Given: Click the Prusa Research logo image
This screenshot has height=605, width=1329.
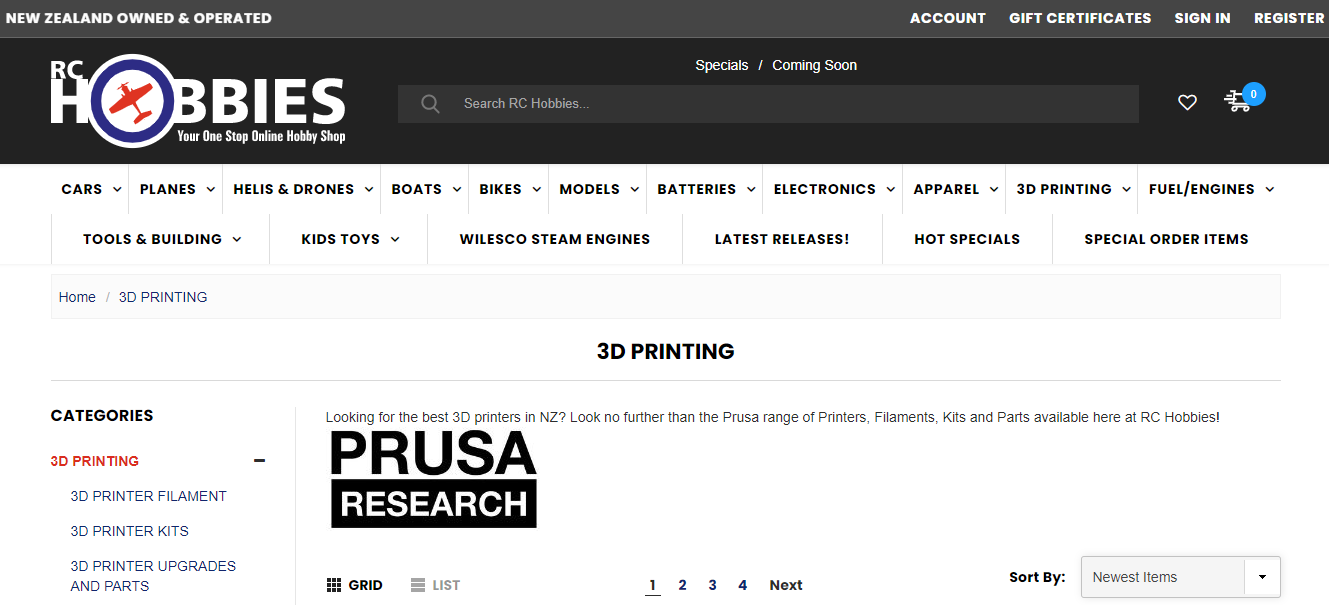Looking at the screenshot, I should pyautogui.click(x=433, y=479).
